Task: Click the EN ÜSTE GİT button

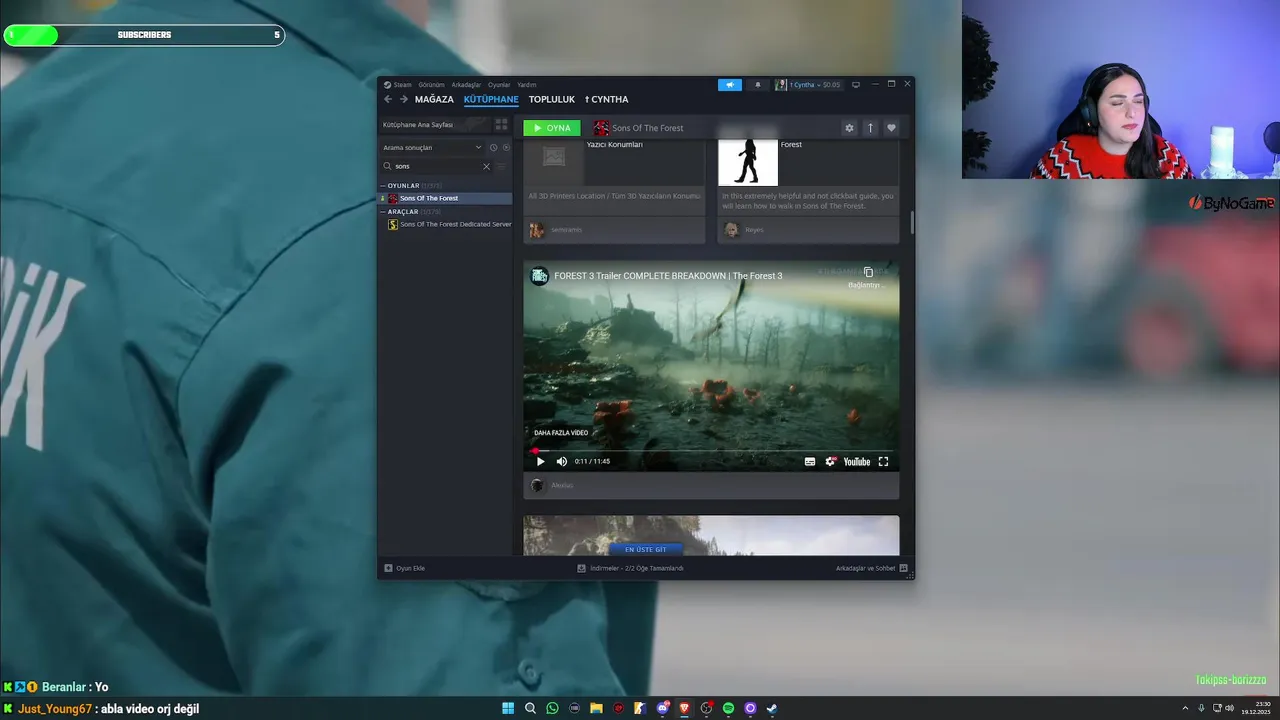Action: point(645,549)
